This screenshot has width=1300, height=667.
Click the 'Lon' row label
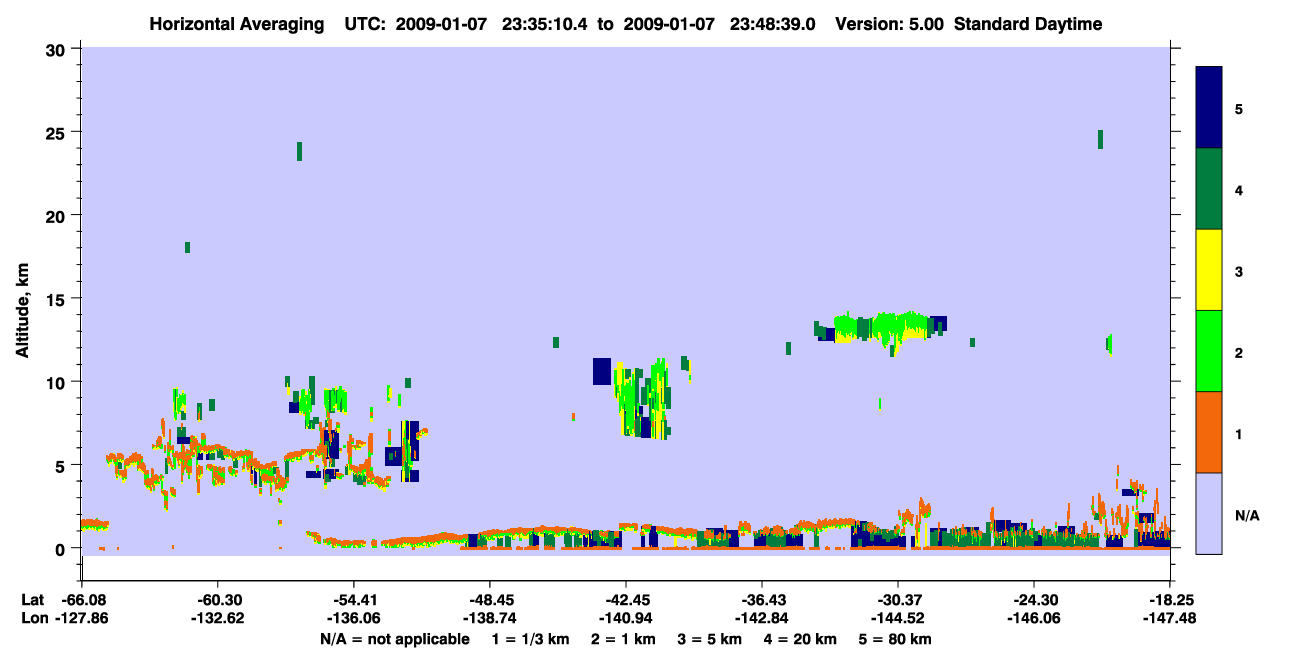tap(33, 619)
